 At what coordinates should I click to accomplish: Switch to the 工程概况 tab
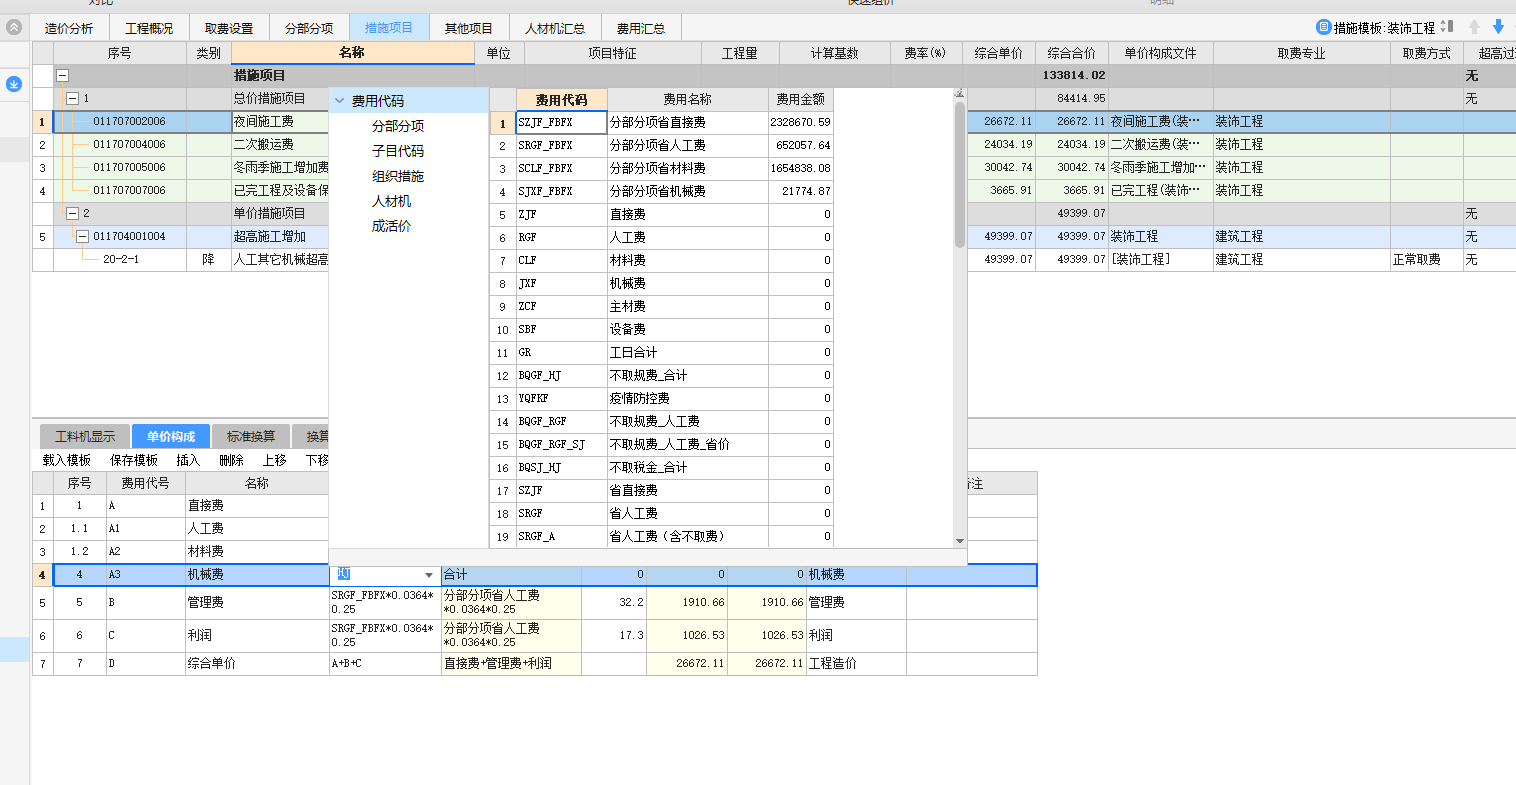149,28
